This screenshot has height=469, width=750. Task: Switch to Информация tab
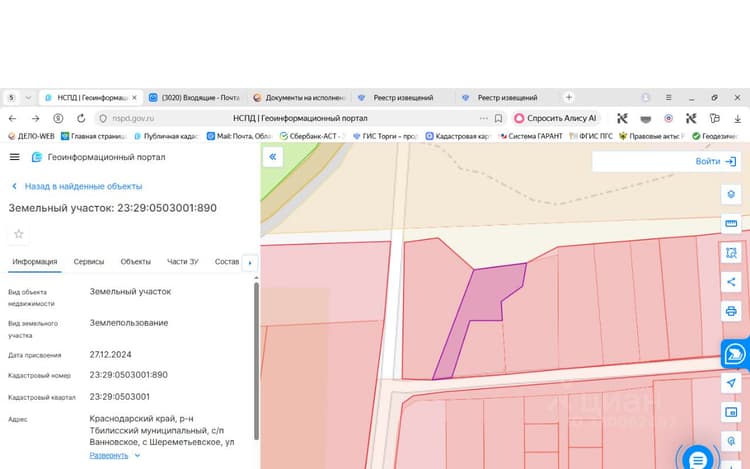pos(34,262)
